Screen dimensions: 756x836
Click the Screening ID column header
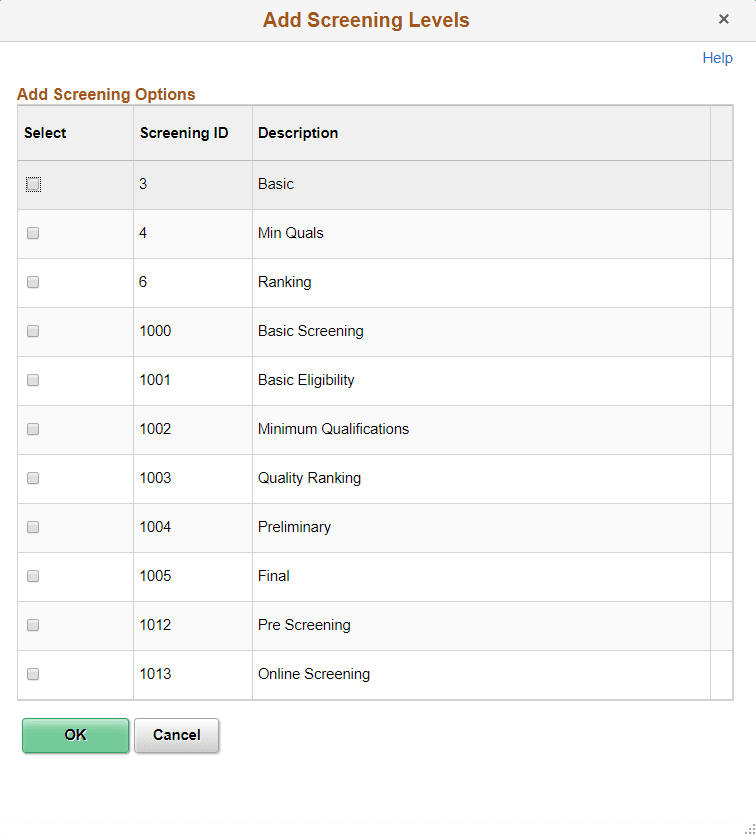[184, 132]
